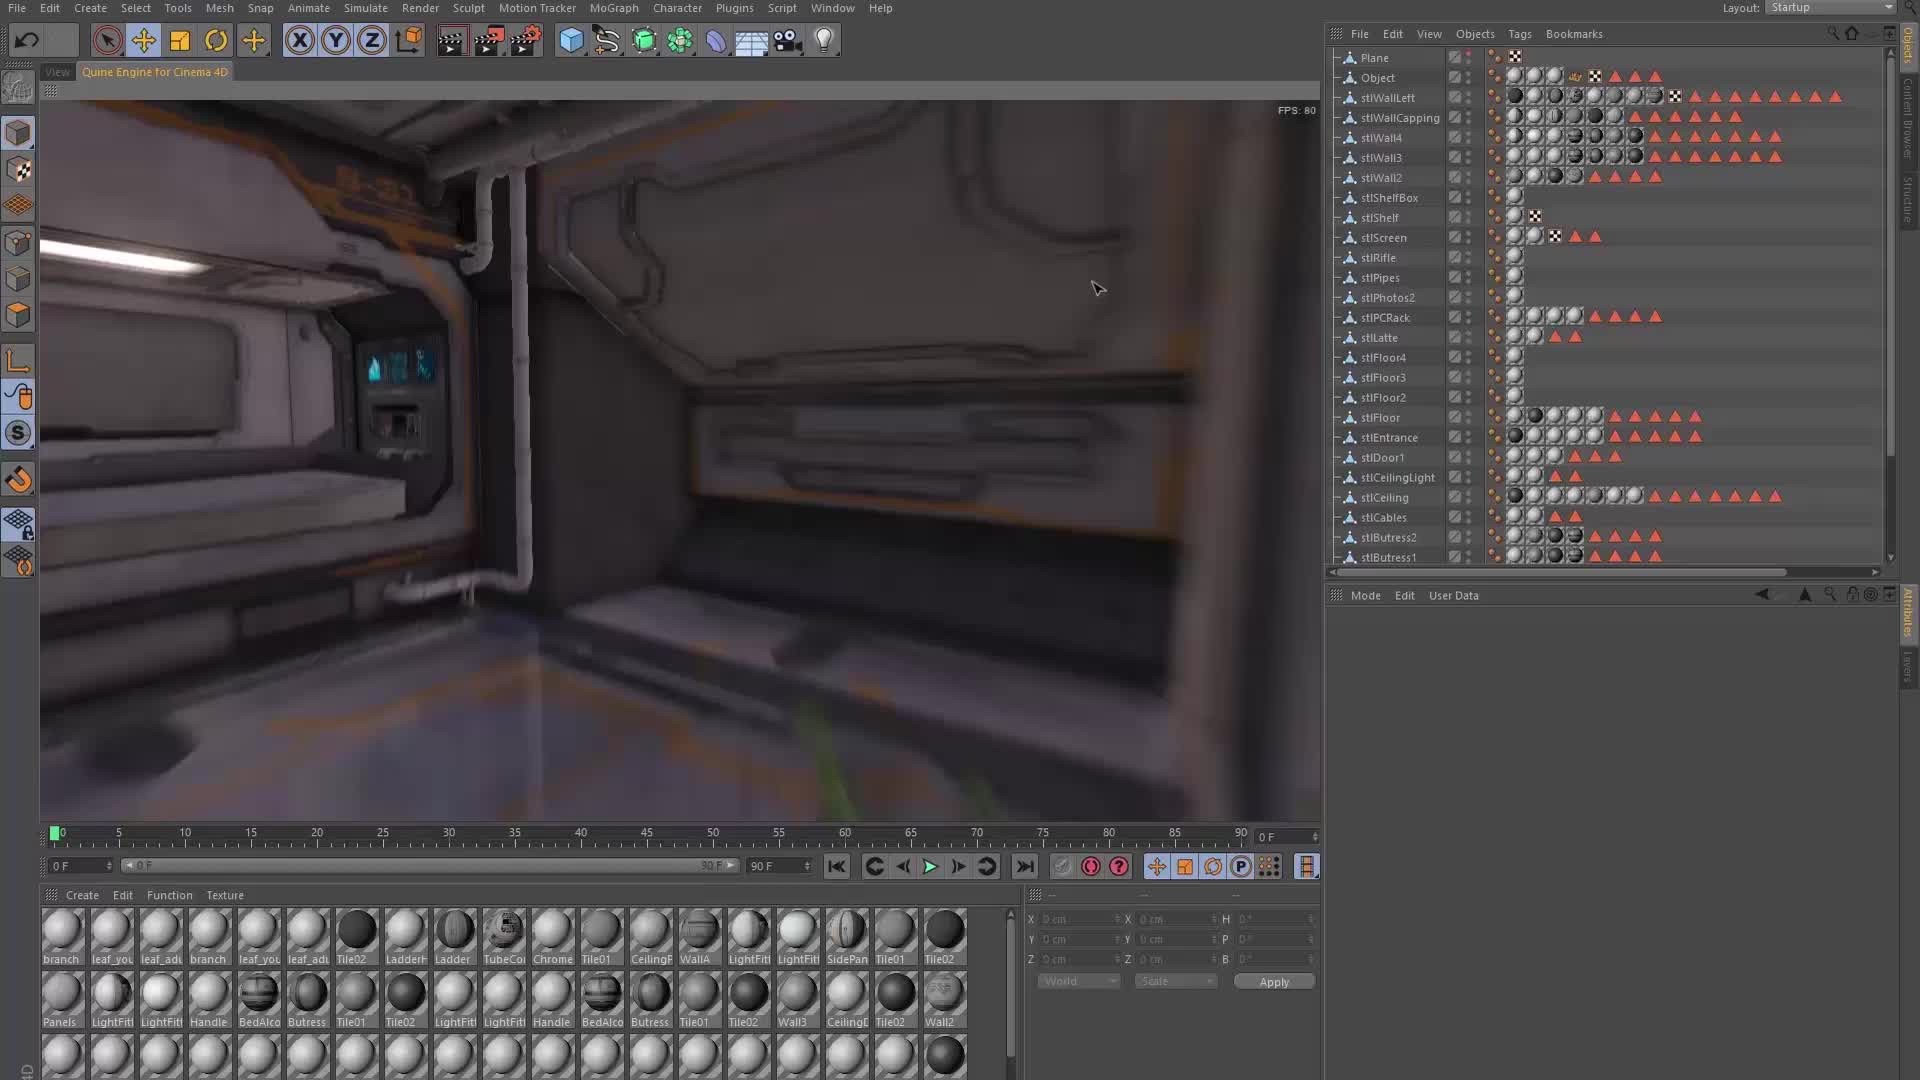
Task: Click the floor/environment object icon
Action: point(751,41)
